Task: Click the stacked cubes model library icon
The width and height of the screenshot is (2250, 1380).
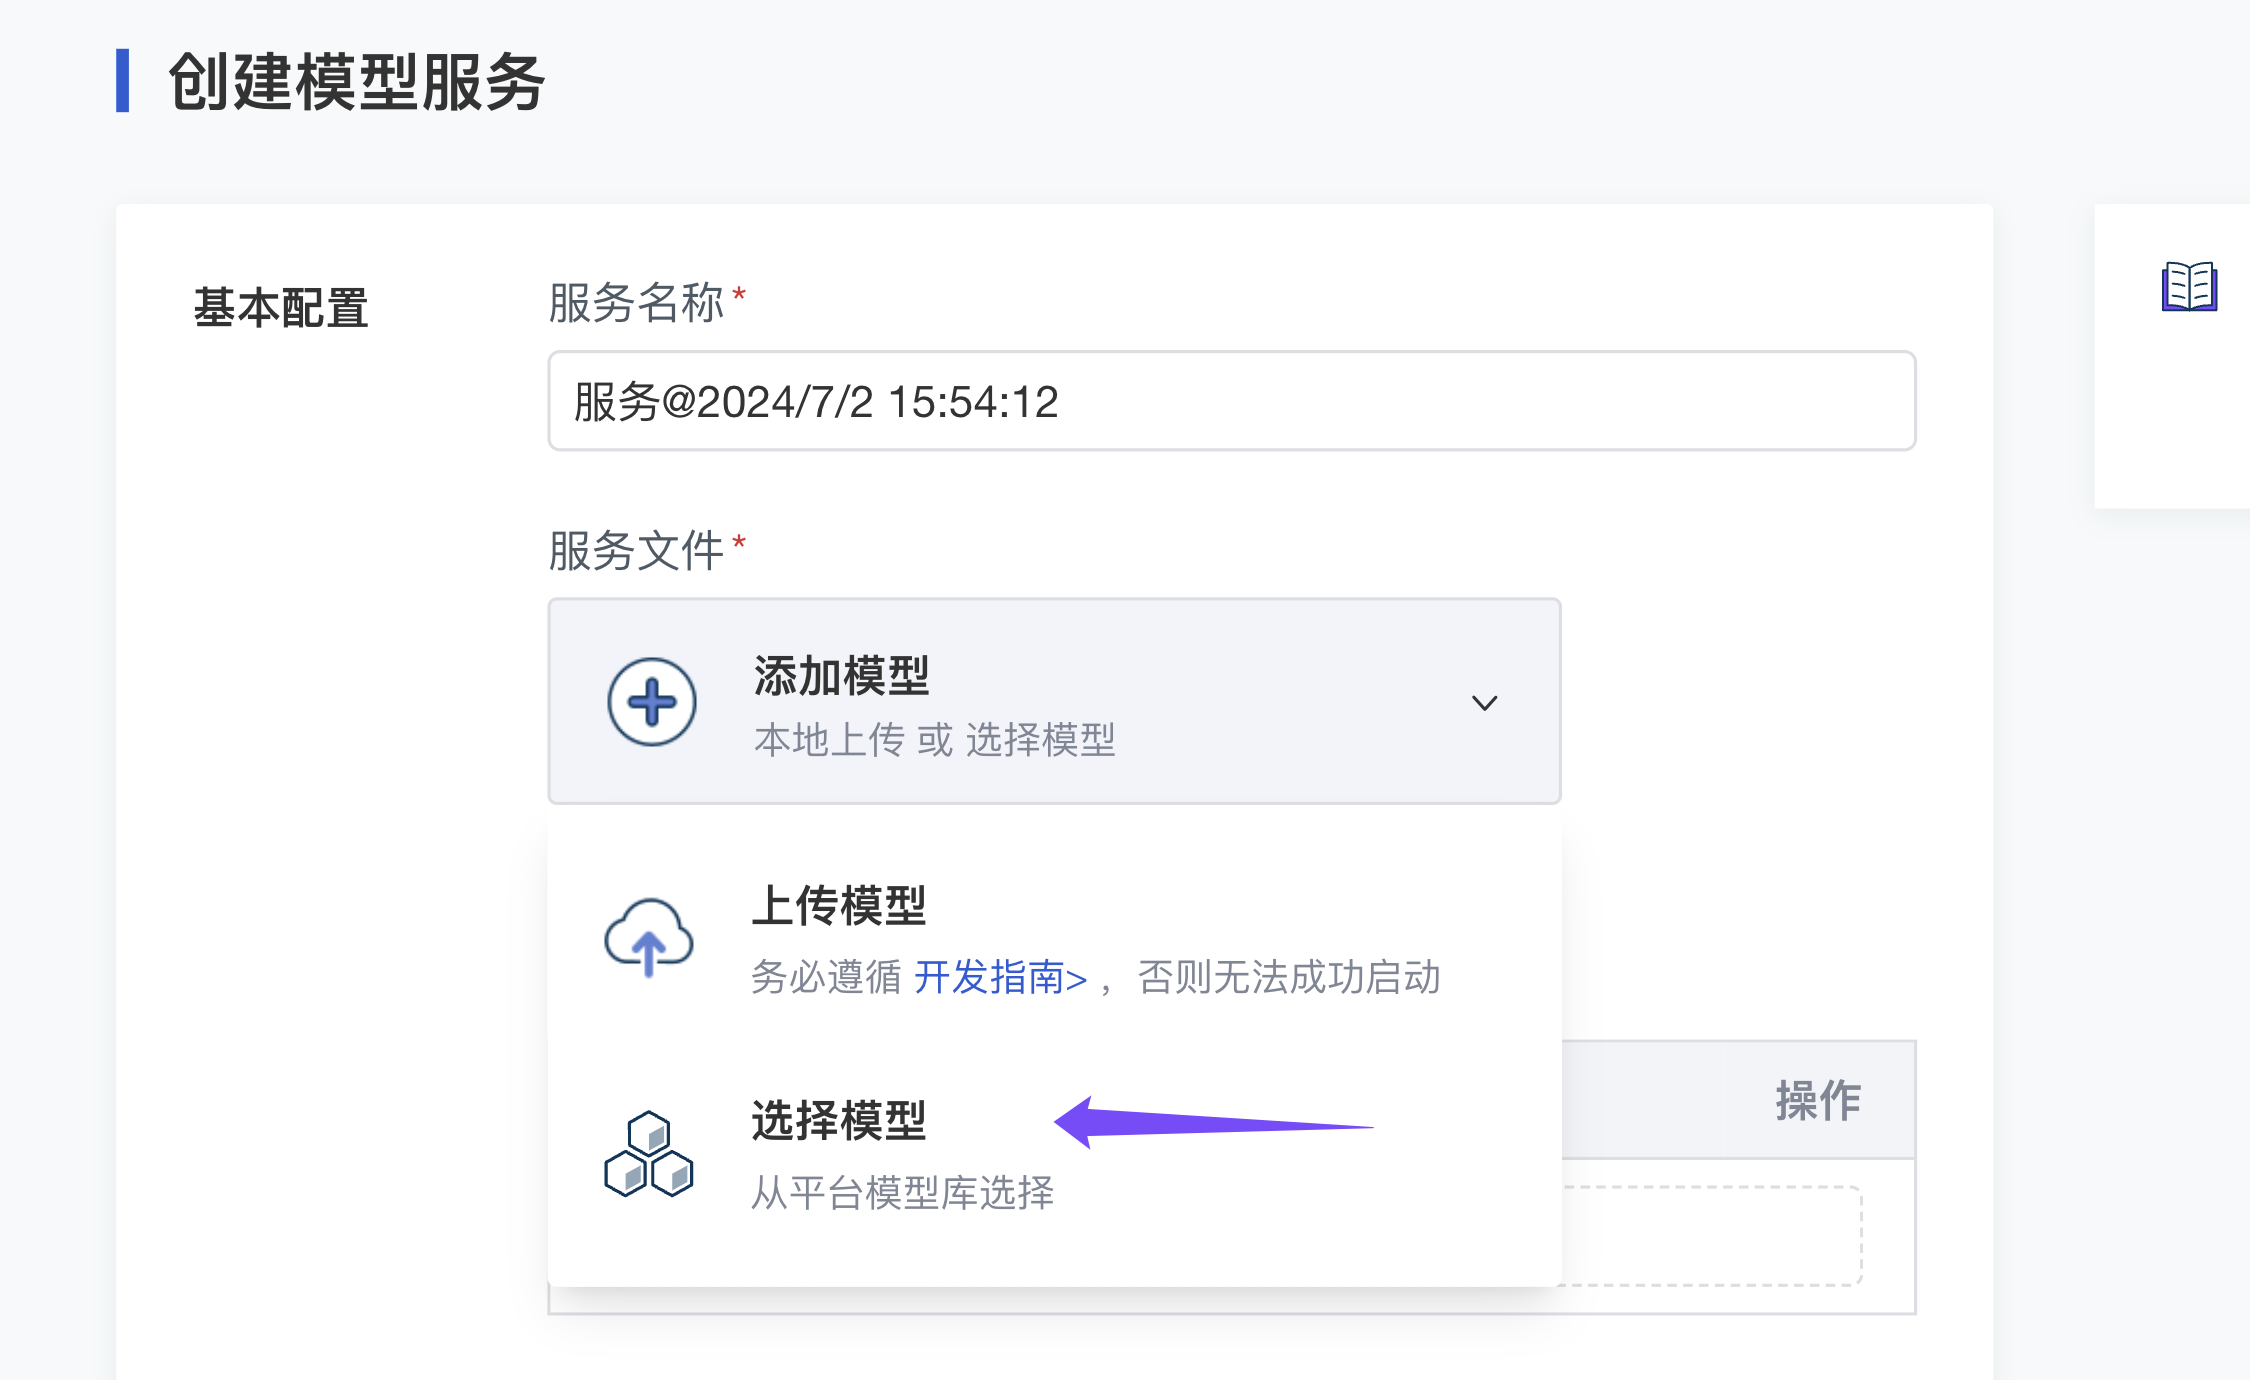Action: [x=649, y=1154]
